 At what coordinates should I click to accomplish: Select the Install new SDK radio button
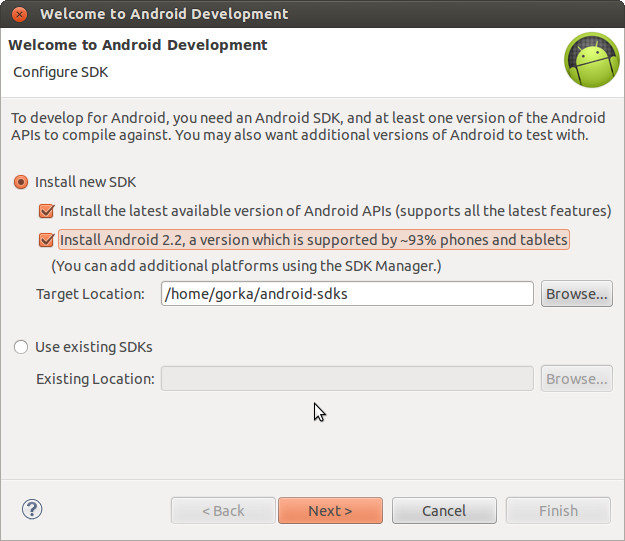tap(21, 182)
